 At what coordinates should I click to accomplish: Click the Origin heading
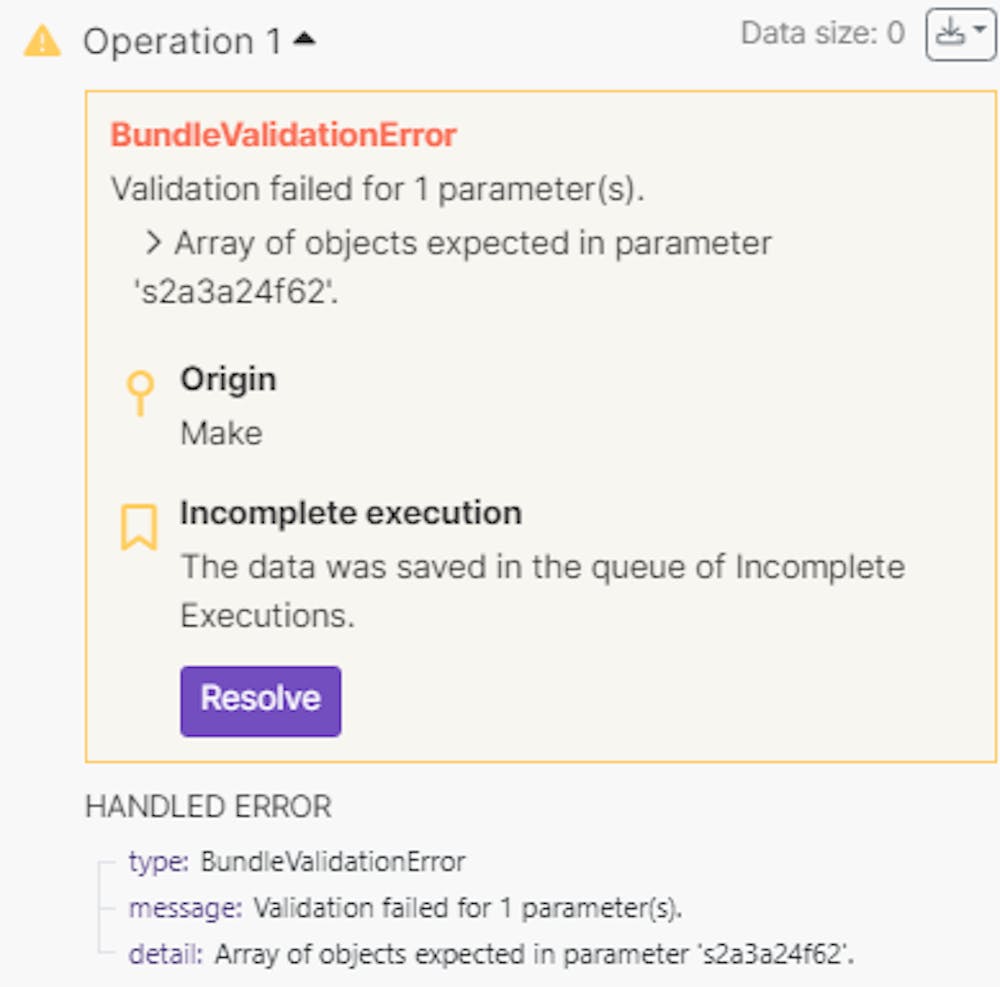[x=228, y=379]
